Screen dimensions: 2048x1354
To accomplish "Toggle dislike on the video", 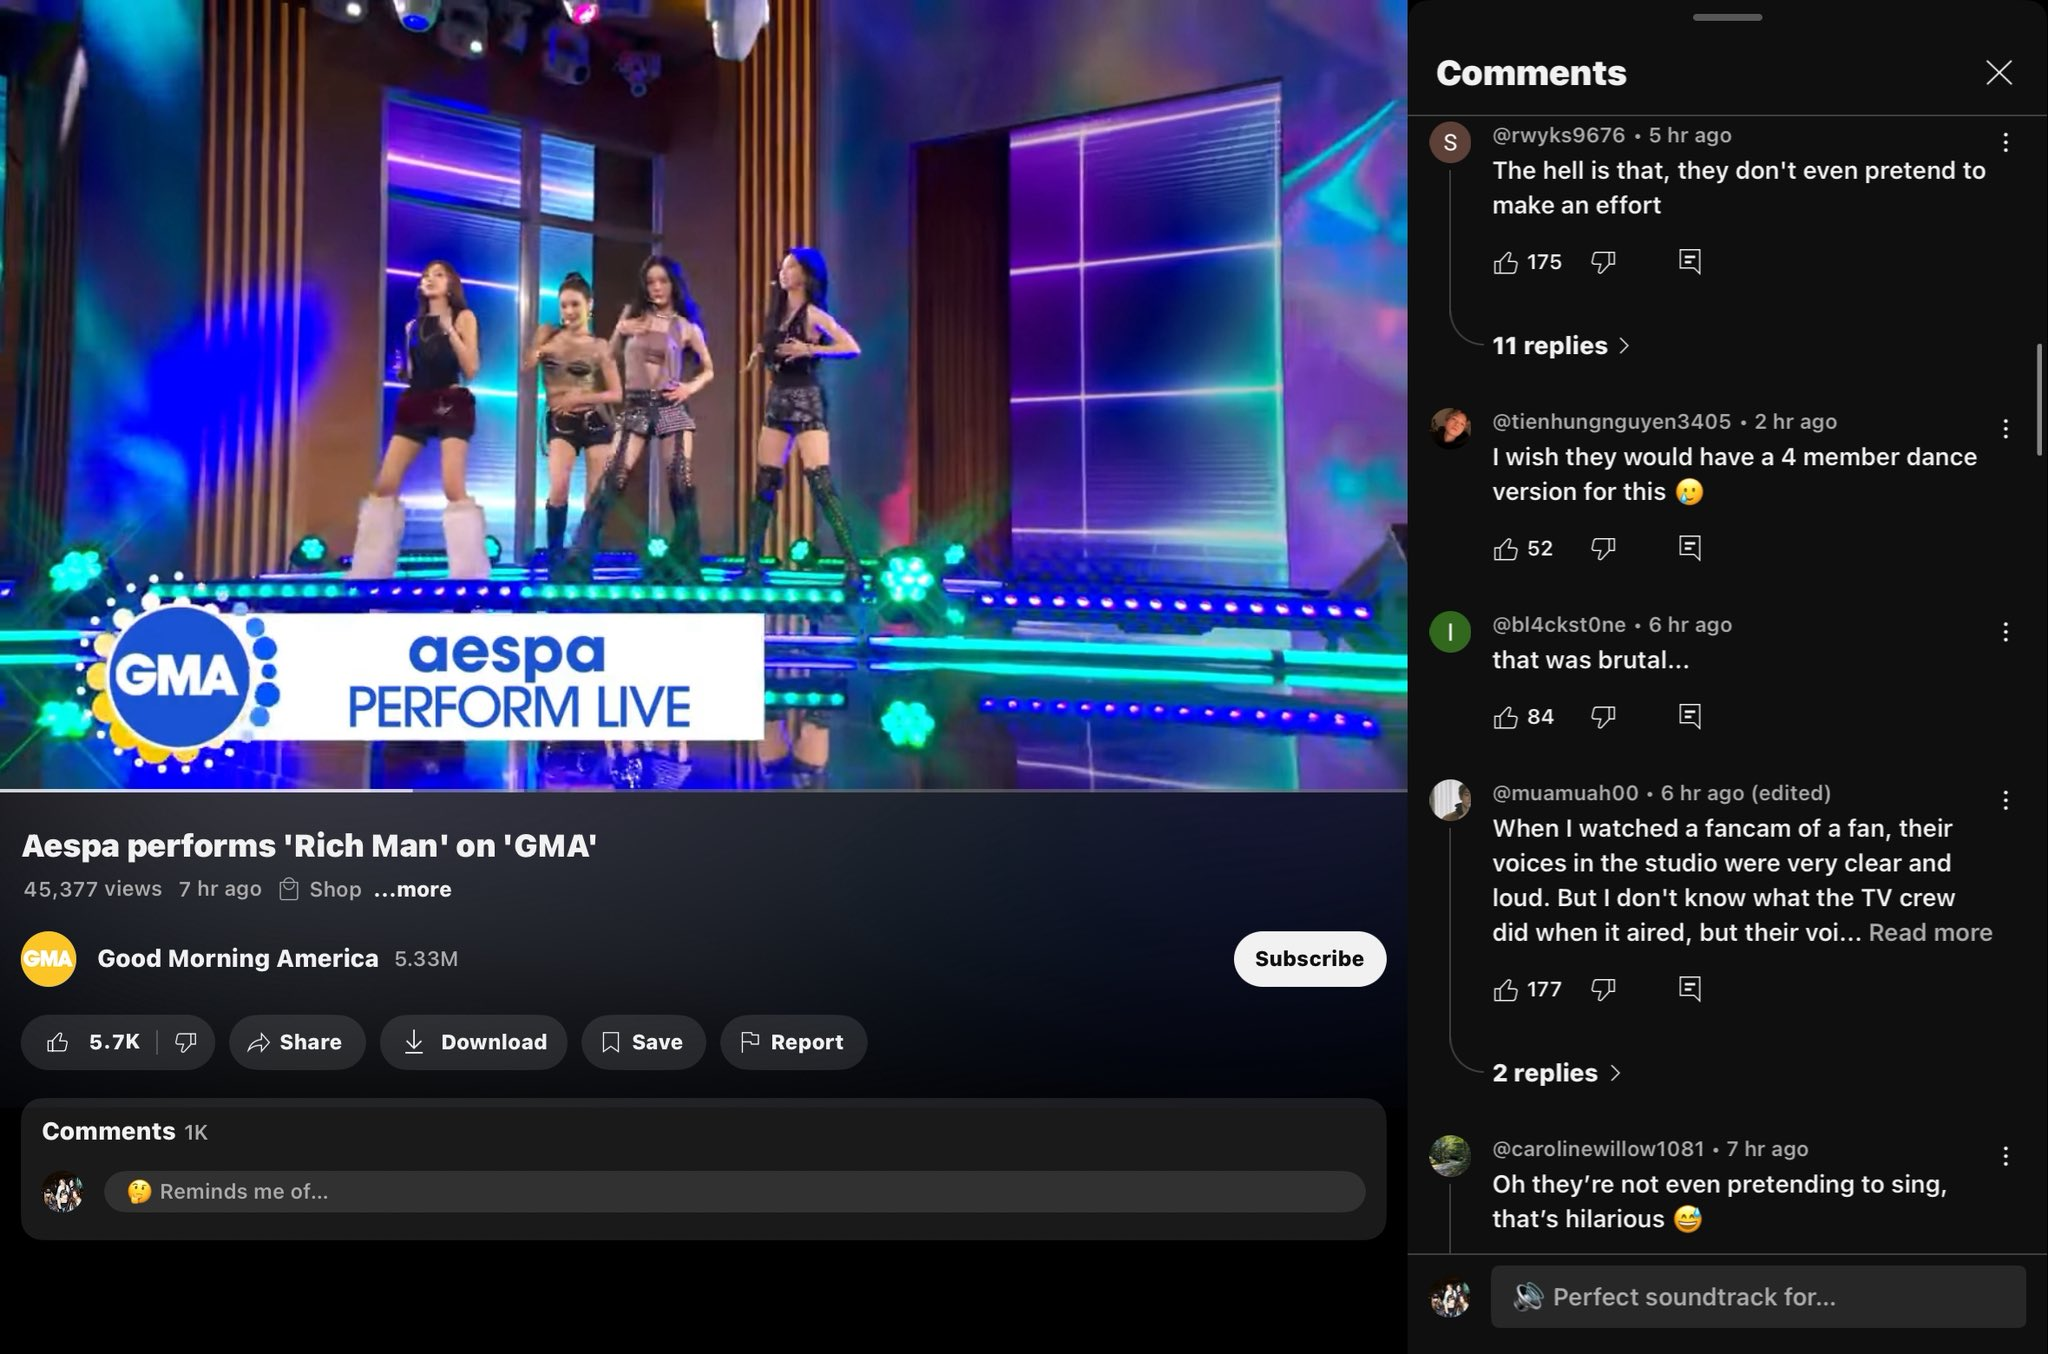I will coord(186,1042).
